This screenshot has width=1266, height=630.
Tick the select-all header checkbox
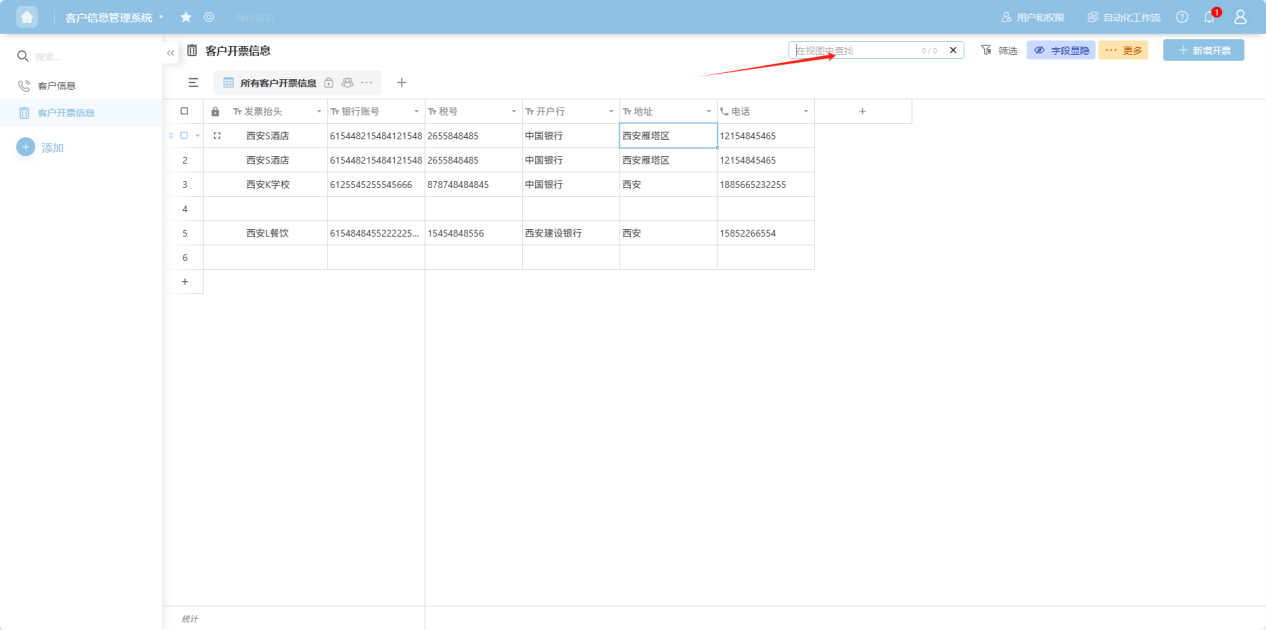click(x=184, y=111)
